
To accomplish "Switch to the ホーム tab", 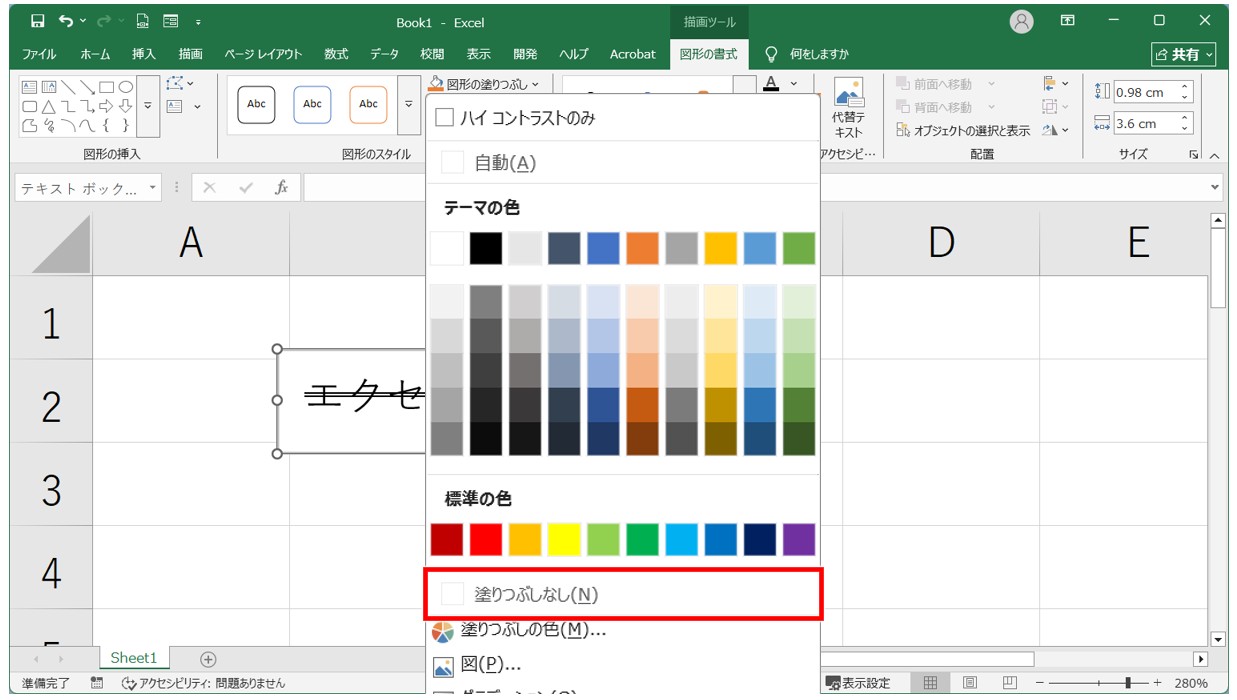I will point(95,54).
